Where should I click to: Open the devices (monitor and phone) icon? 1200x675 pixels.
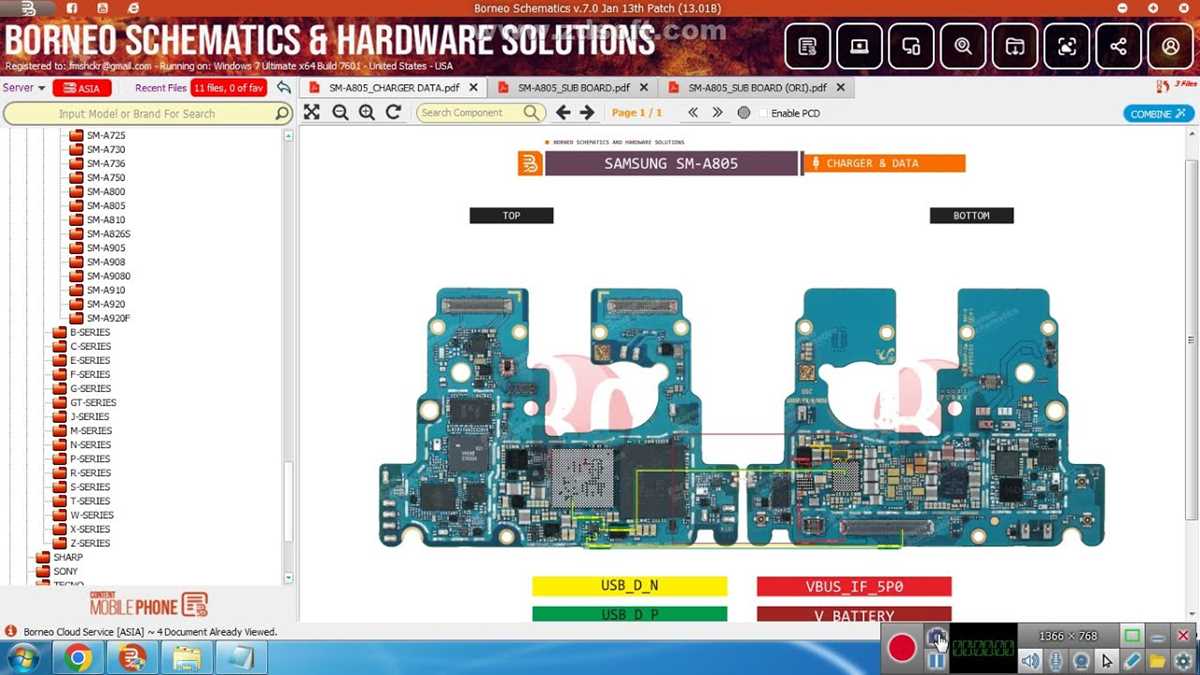coord(911,46)
